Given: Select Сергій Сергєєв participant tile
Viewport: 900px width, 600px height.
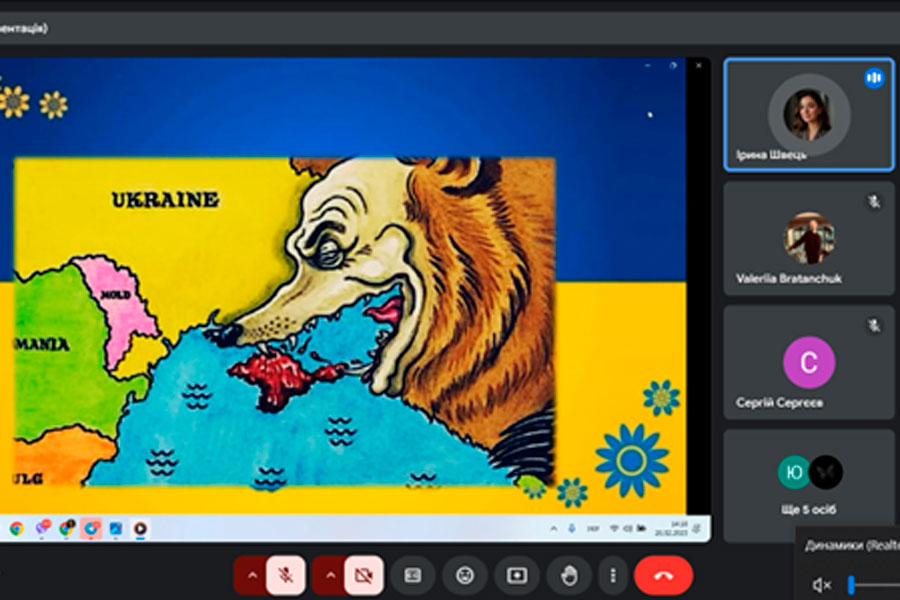Looking at the screenshot, I should (809, 362).
